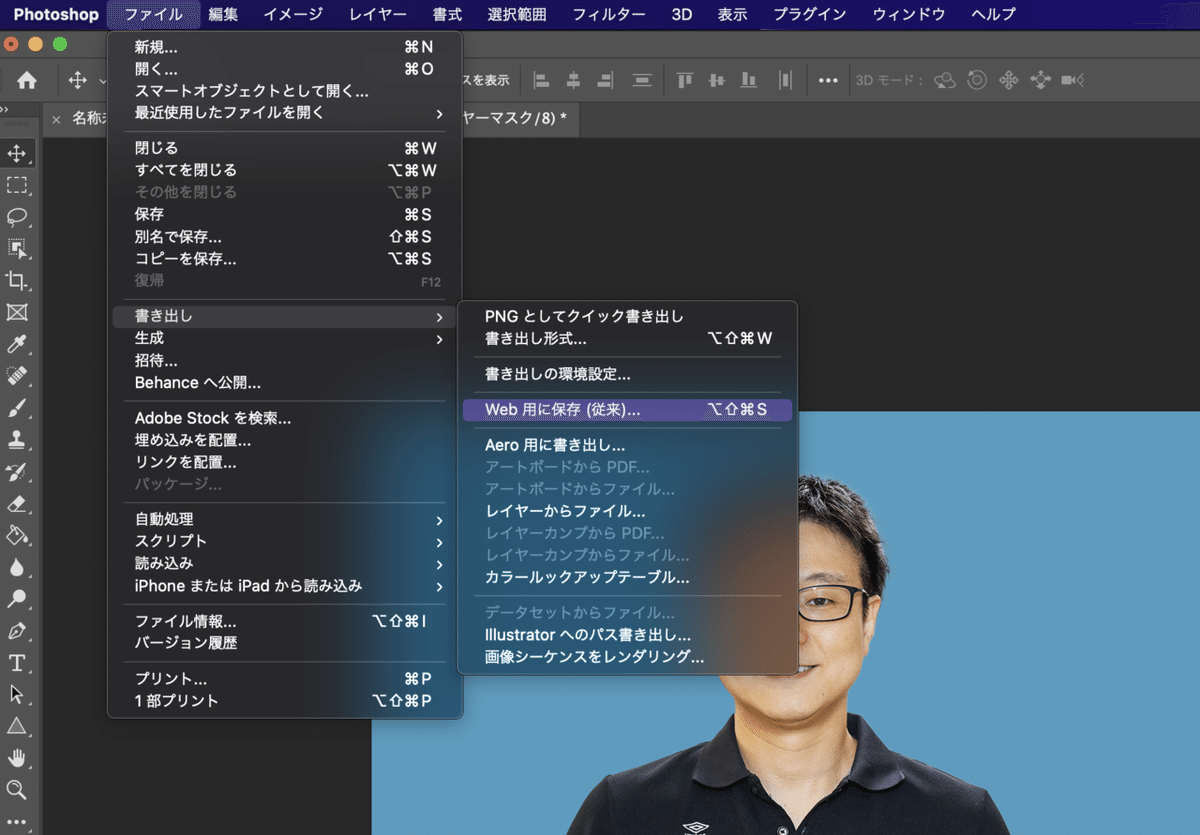Screen dimensions: 1200x835
Task: Click the Home icon in options bar
Action: tap(27, 80)
